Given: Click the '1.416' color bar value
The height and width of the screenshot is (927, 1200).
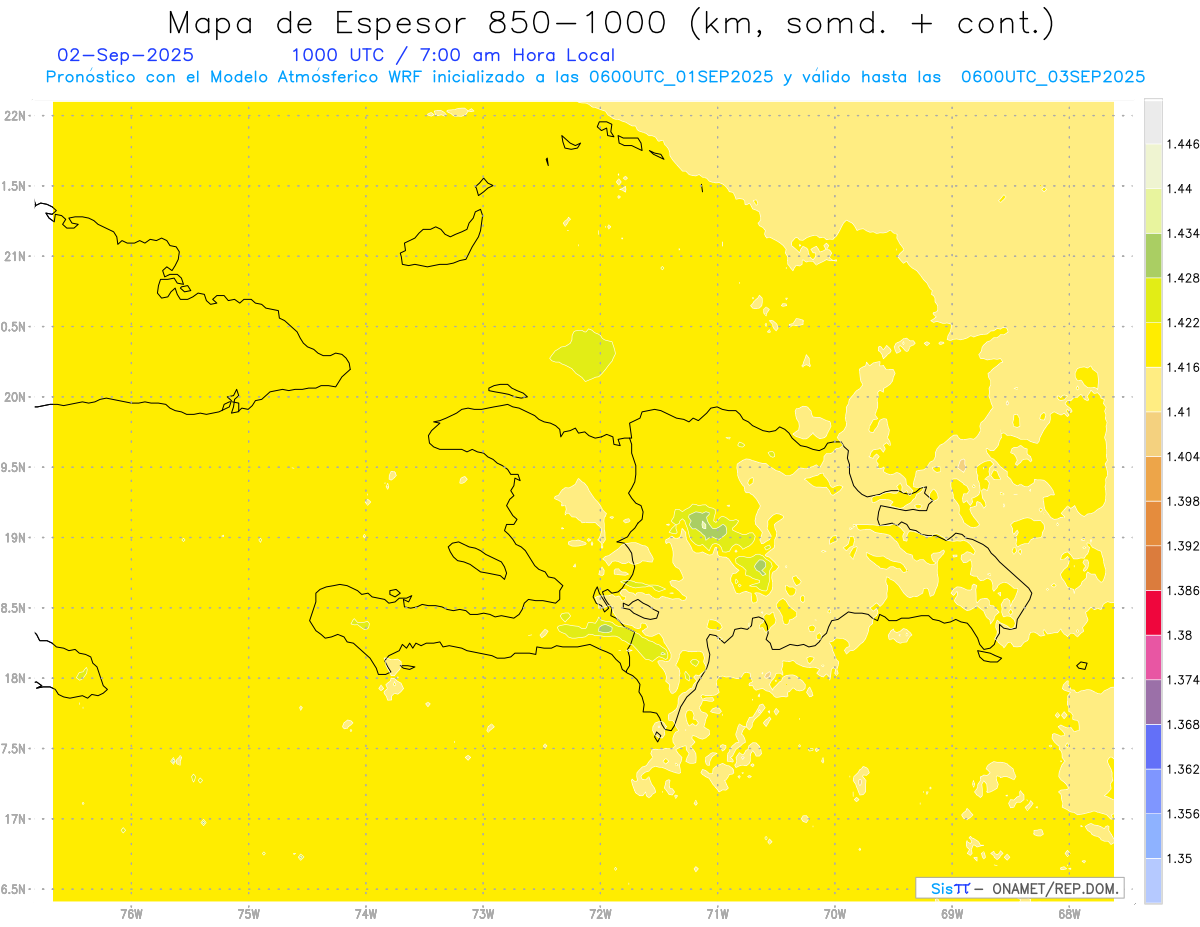Looking at the screenshot, I should 1183,367.
